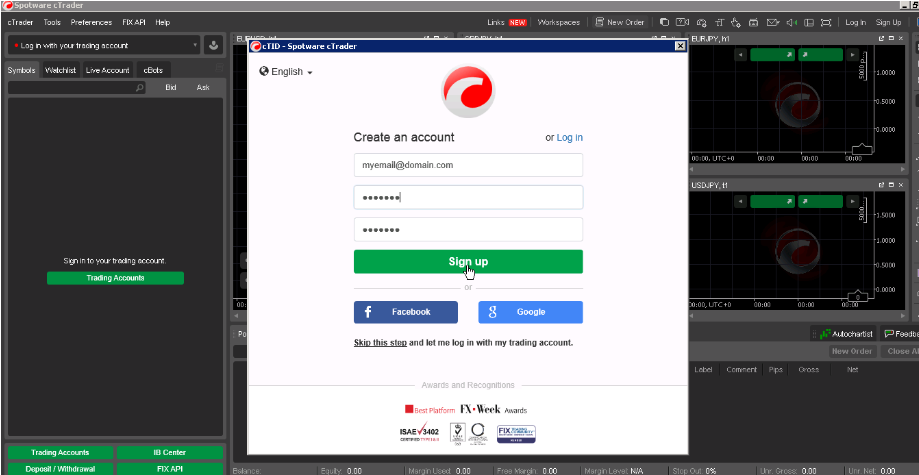Close the USDJPY chart panel

(901, 185)
